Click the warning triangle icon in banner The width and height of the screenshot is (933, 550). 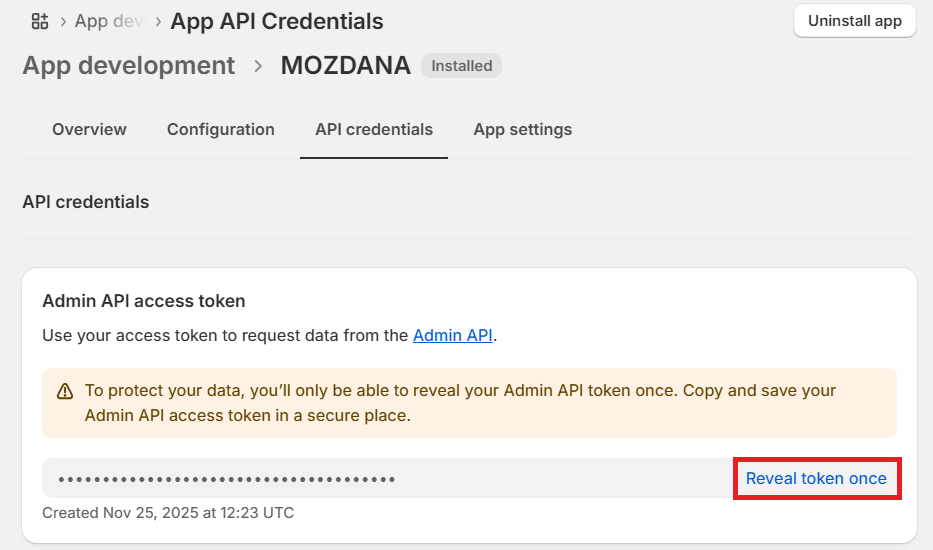pos(65,391)
